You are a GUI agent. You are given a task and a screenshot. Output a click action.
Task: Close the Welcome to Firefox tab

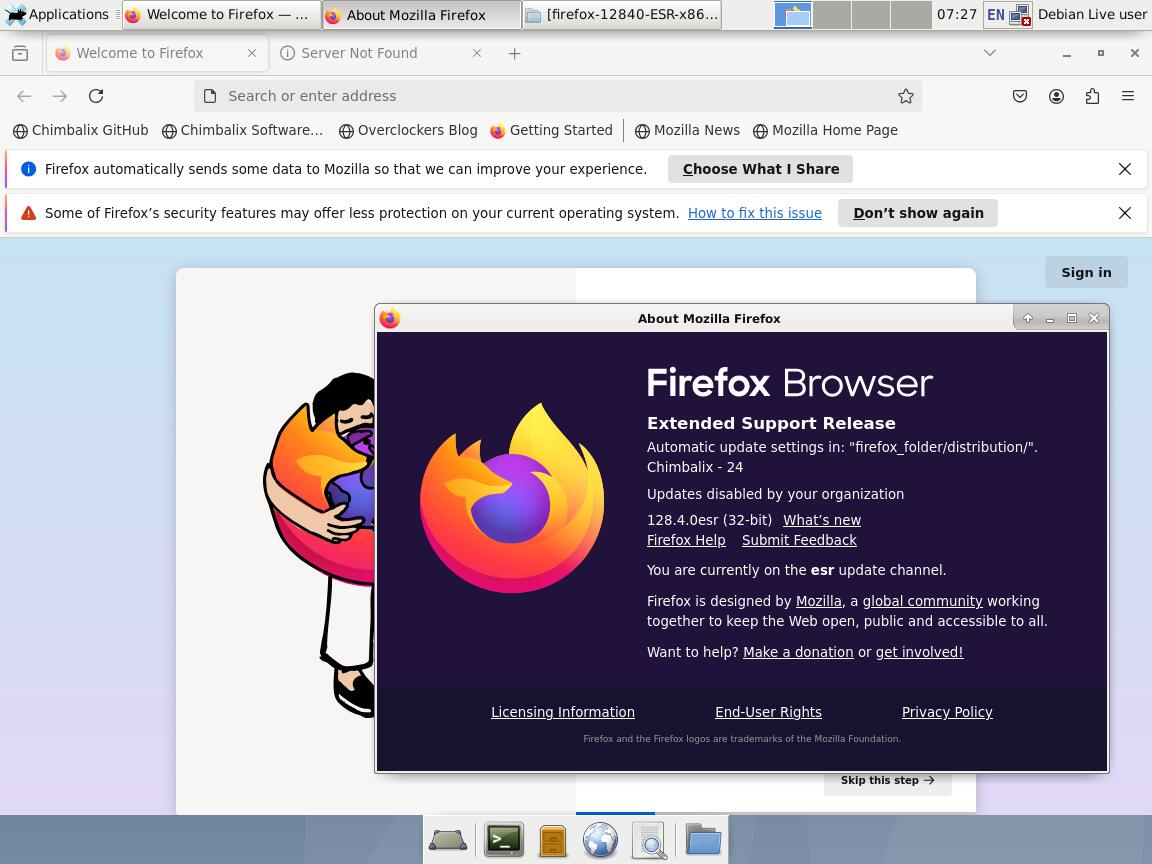252,53
